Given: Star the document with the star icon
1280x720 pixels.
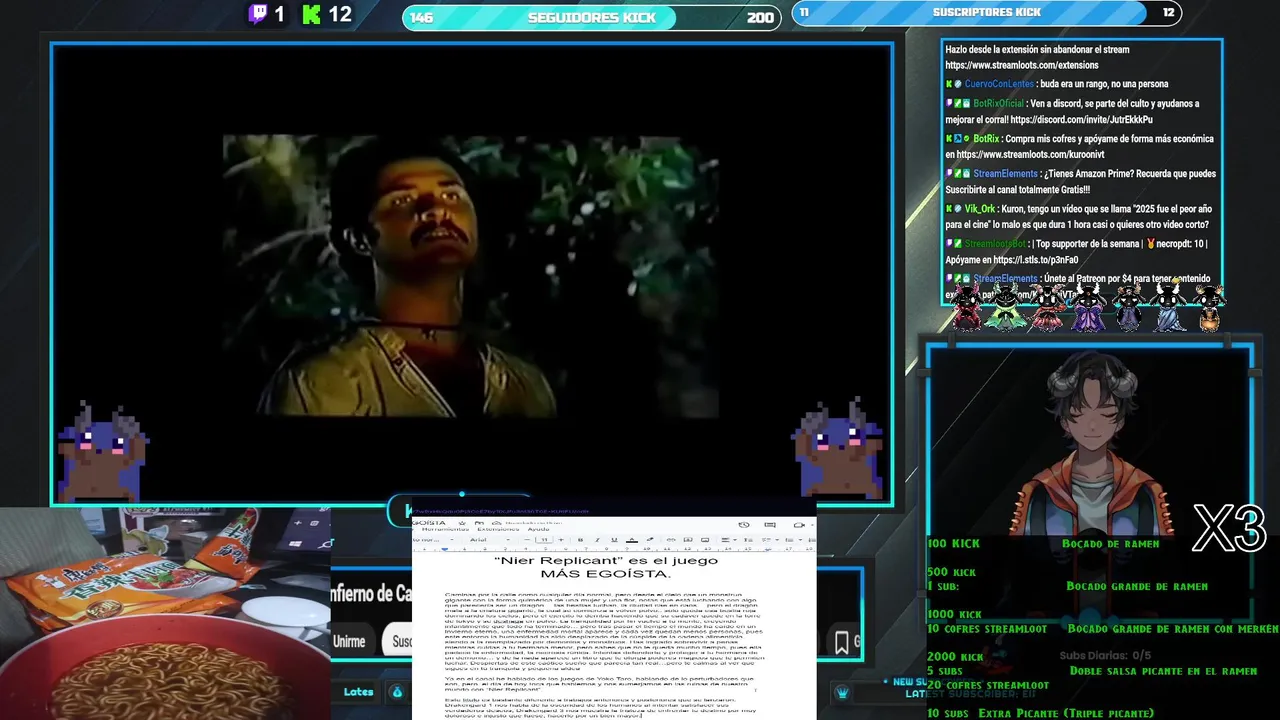Looking at the screenshot, I should [463, 523].
